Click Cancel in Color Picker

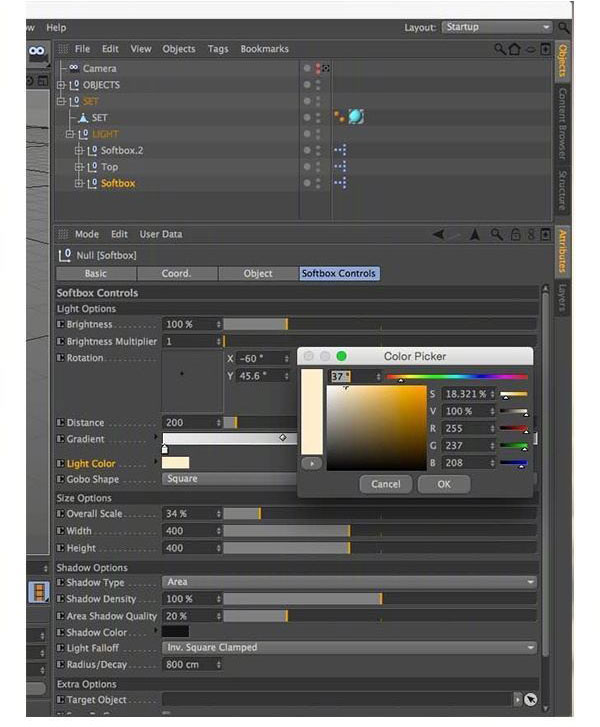tap(386, 484)
